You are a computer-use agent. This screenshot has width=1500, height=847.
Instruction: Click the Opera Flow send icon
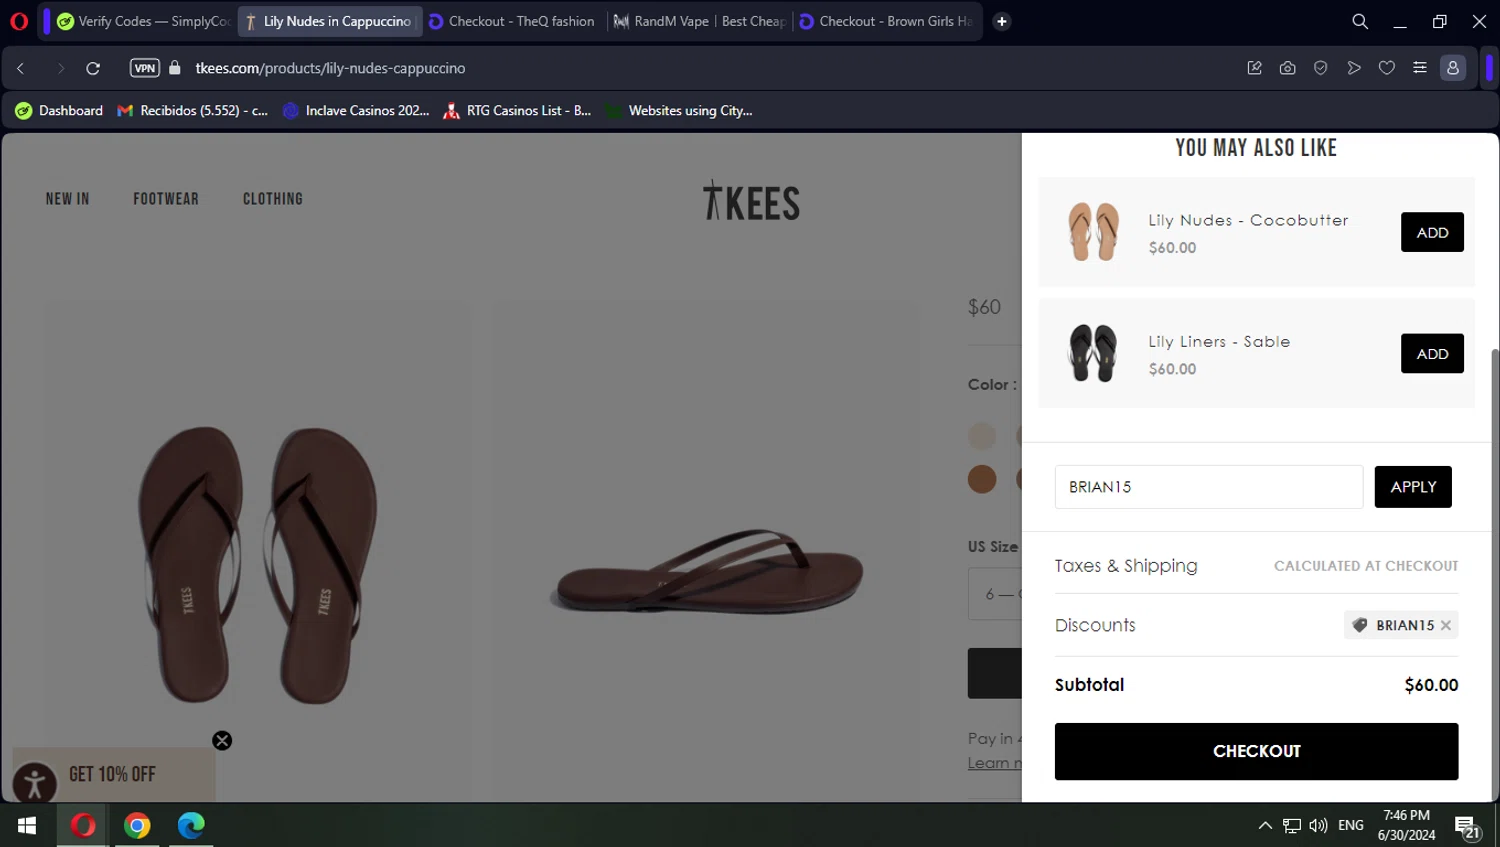[x=1354, y=68]
